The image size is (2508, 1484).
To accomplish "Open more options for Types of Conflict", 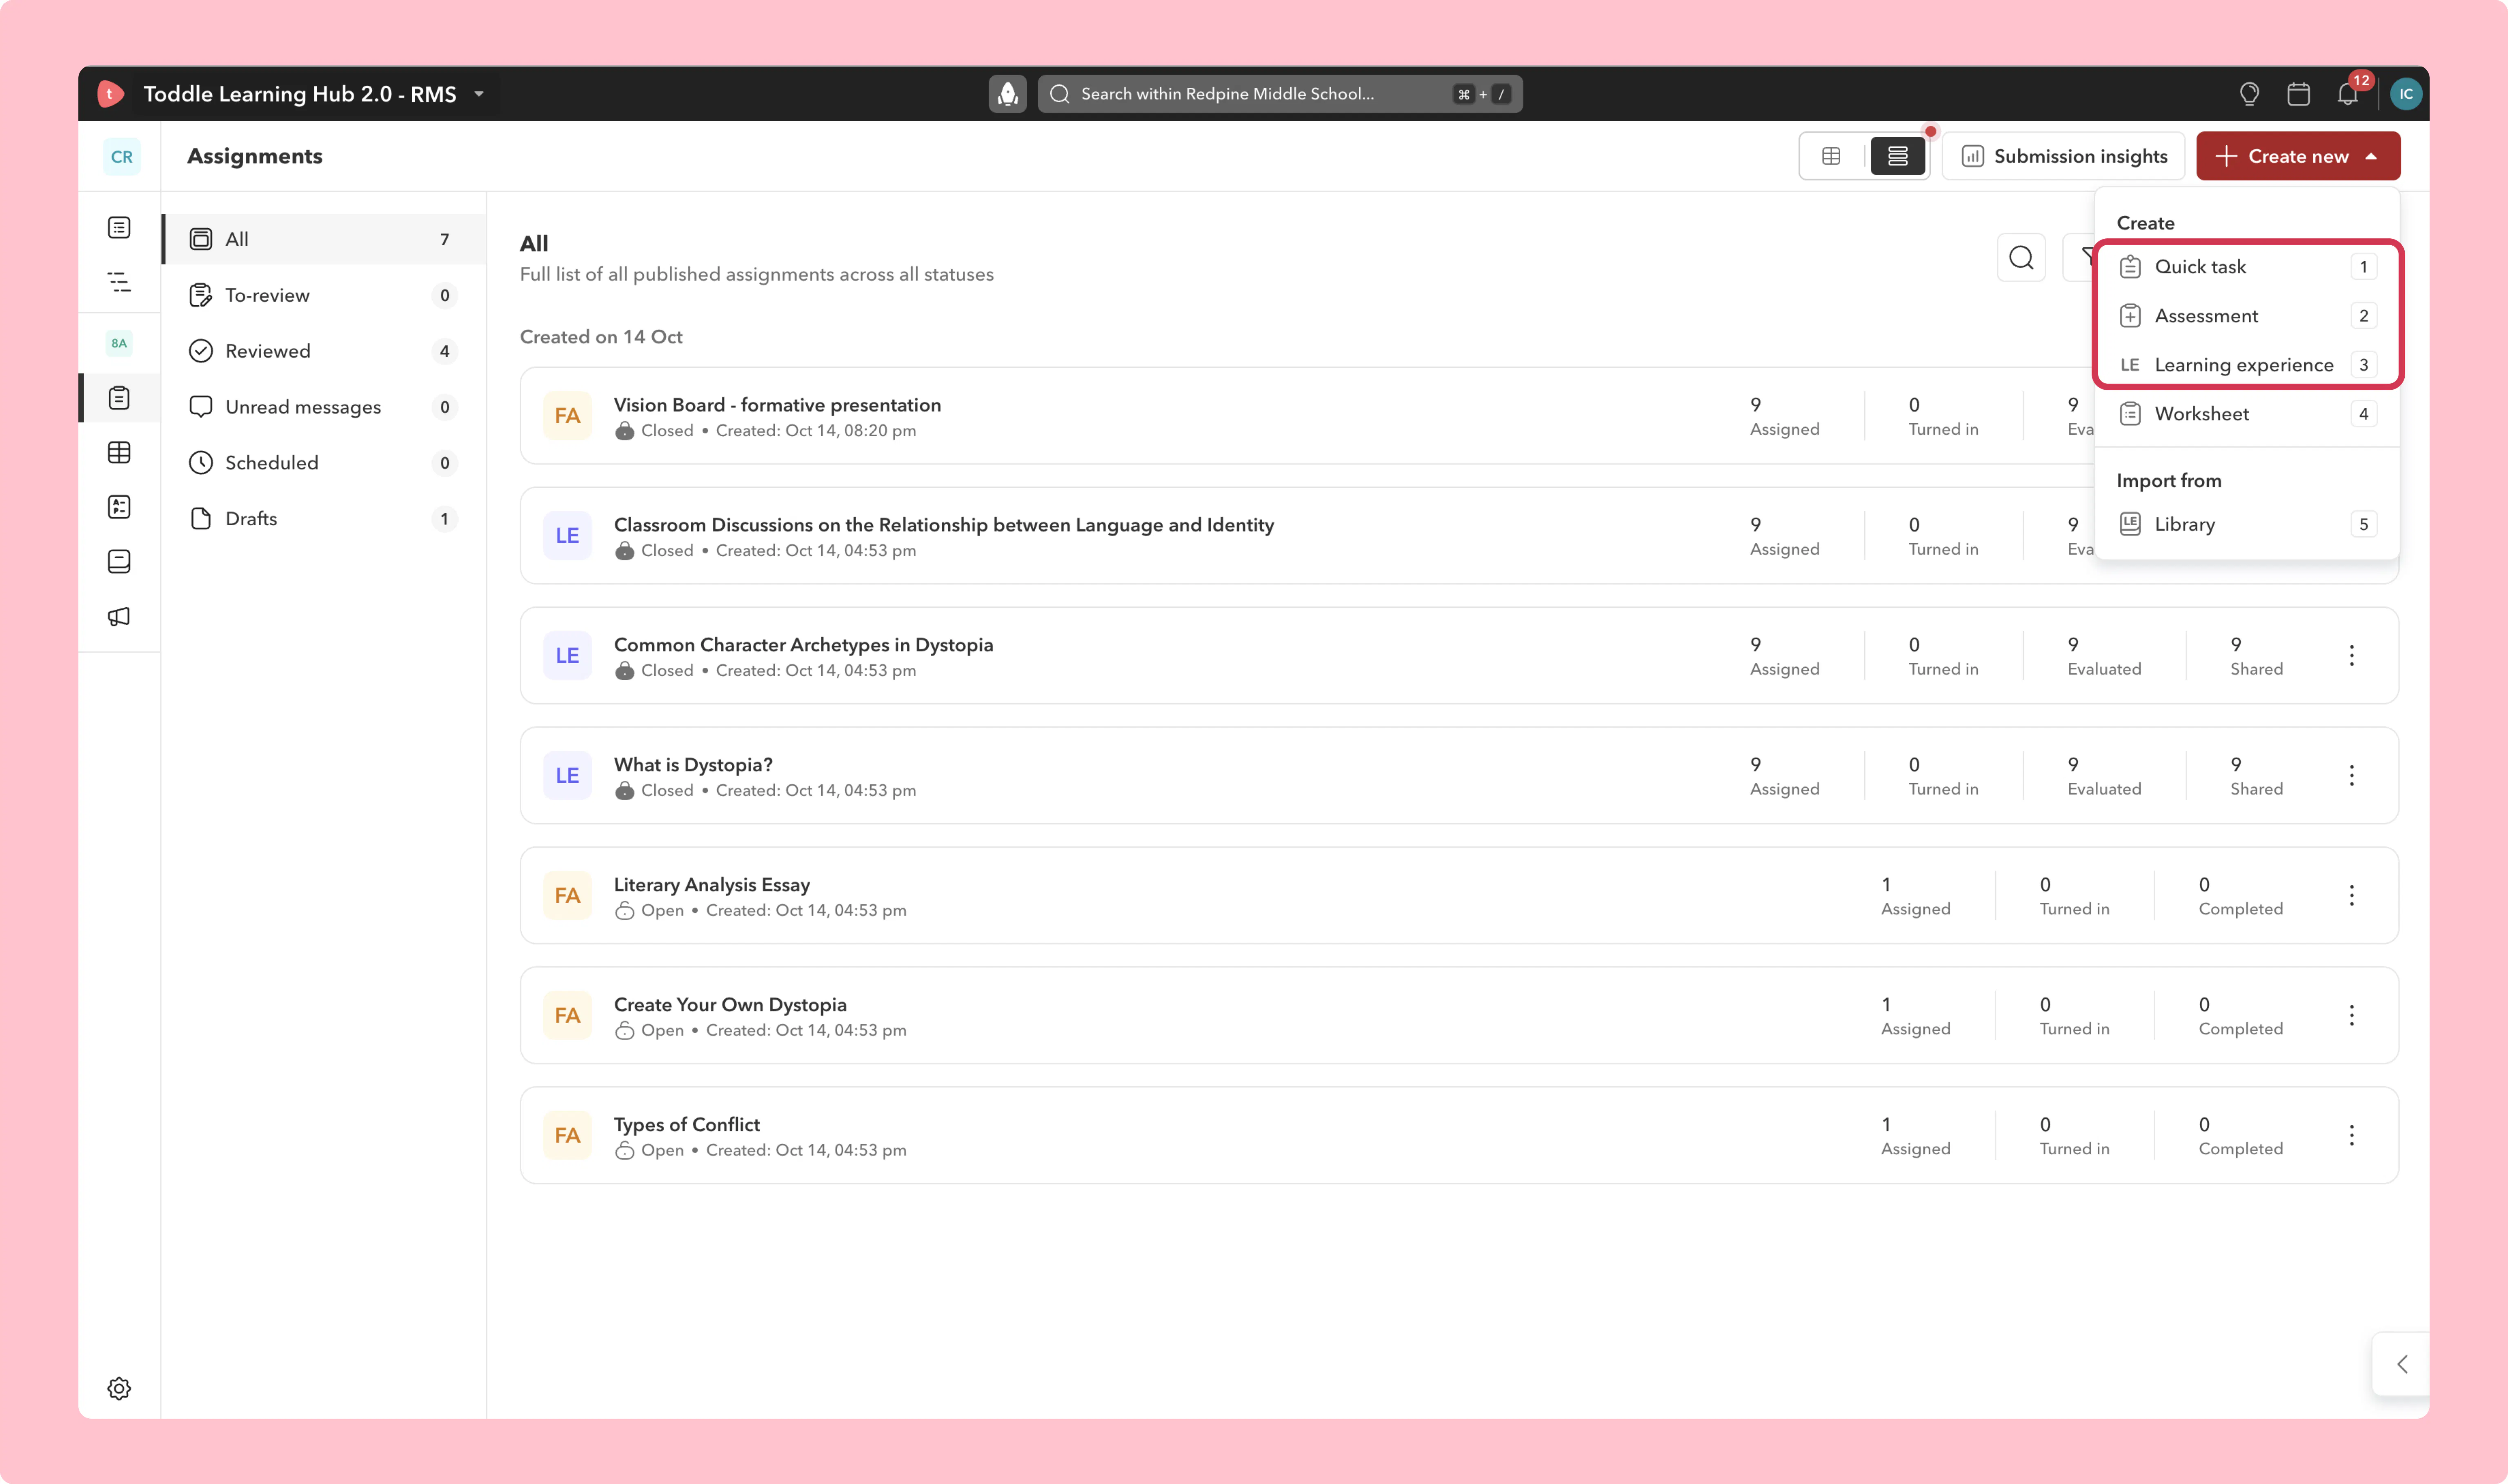I will 2352,1136.
